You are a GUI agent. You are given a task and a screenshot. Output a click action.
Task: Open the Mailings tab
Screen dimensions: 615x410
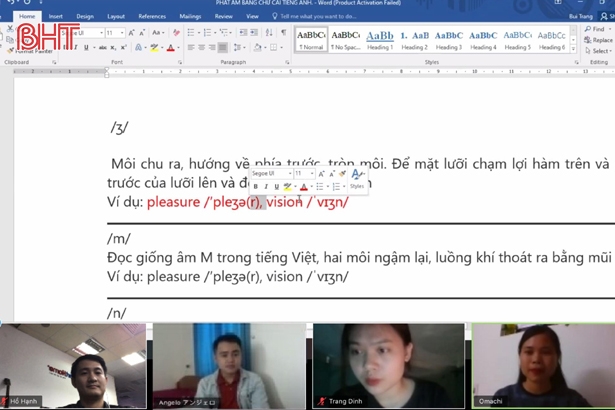tap(190, 16)
